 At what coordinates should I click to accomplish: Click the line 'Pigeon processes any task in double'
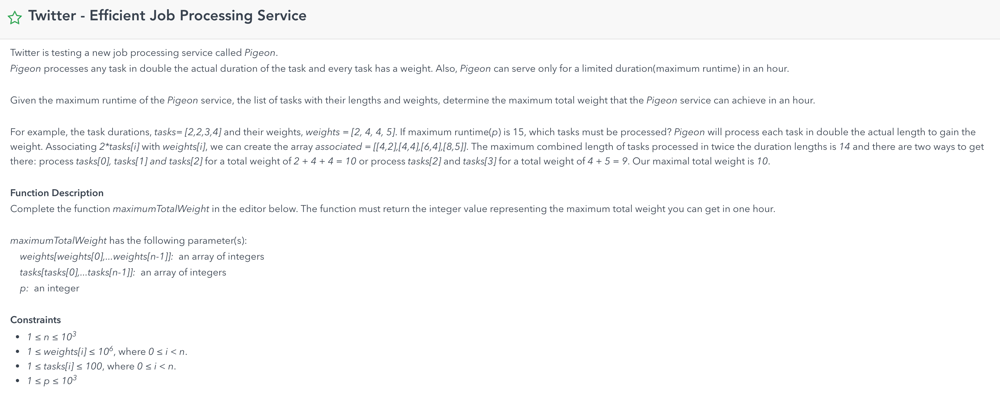399,68
